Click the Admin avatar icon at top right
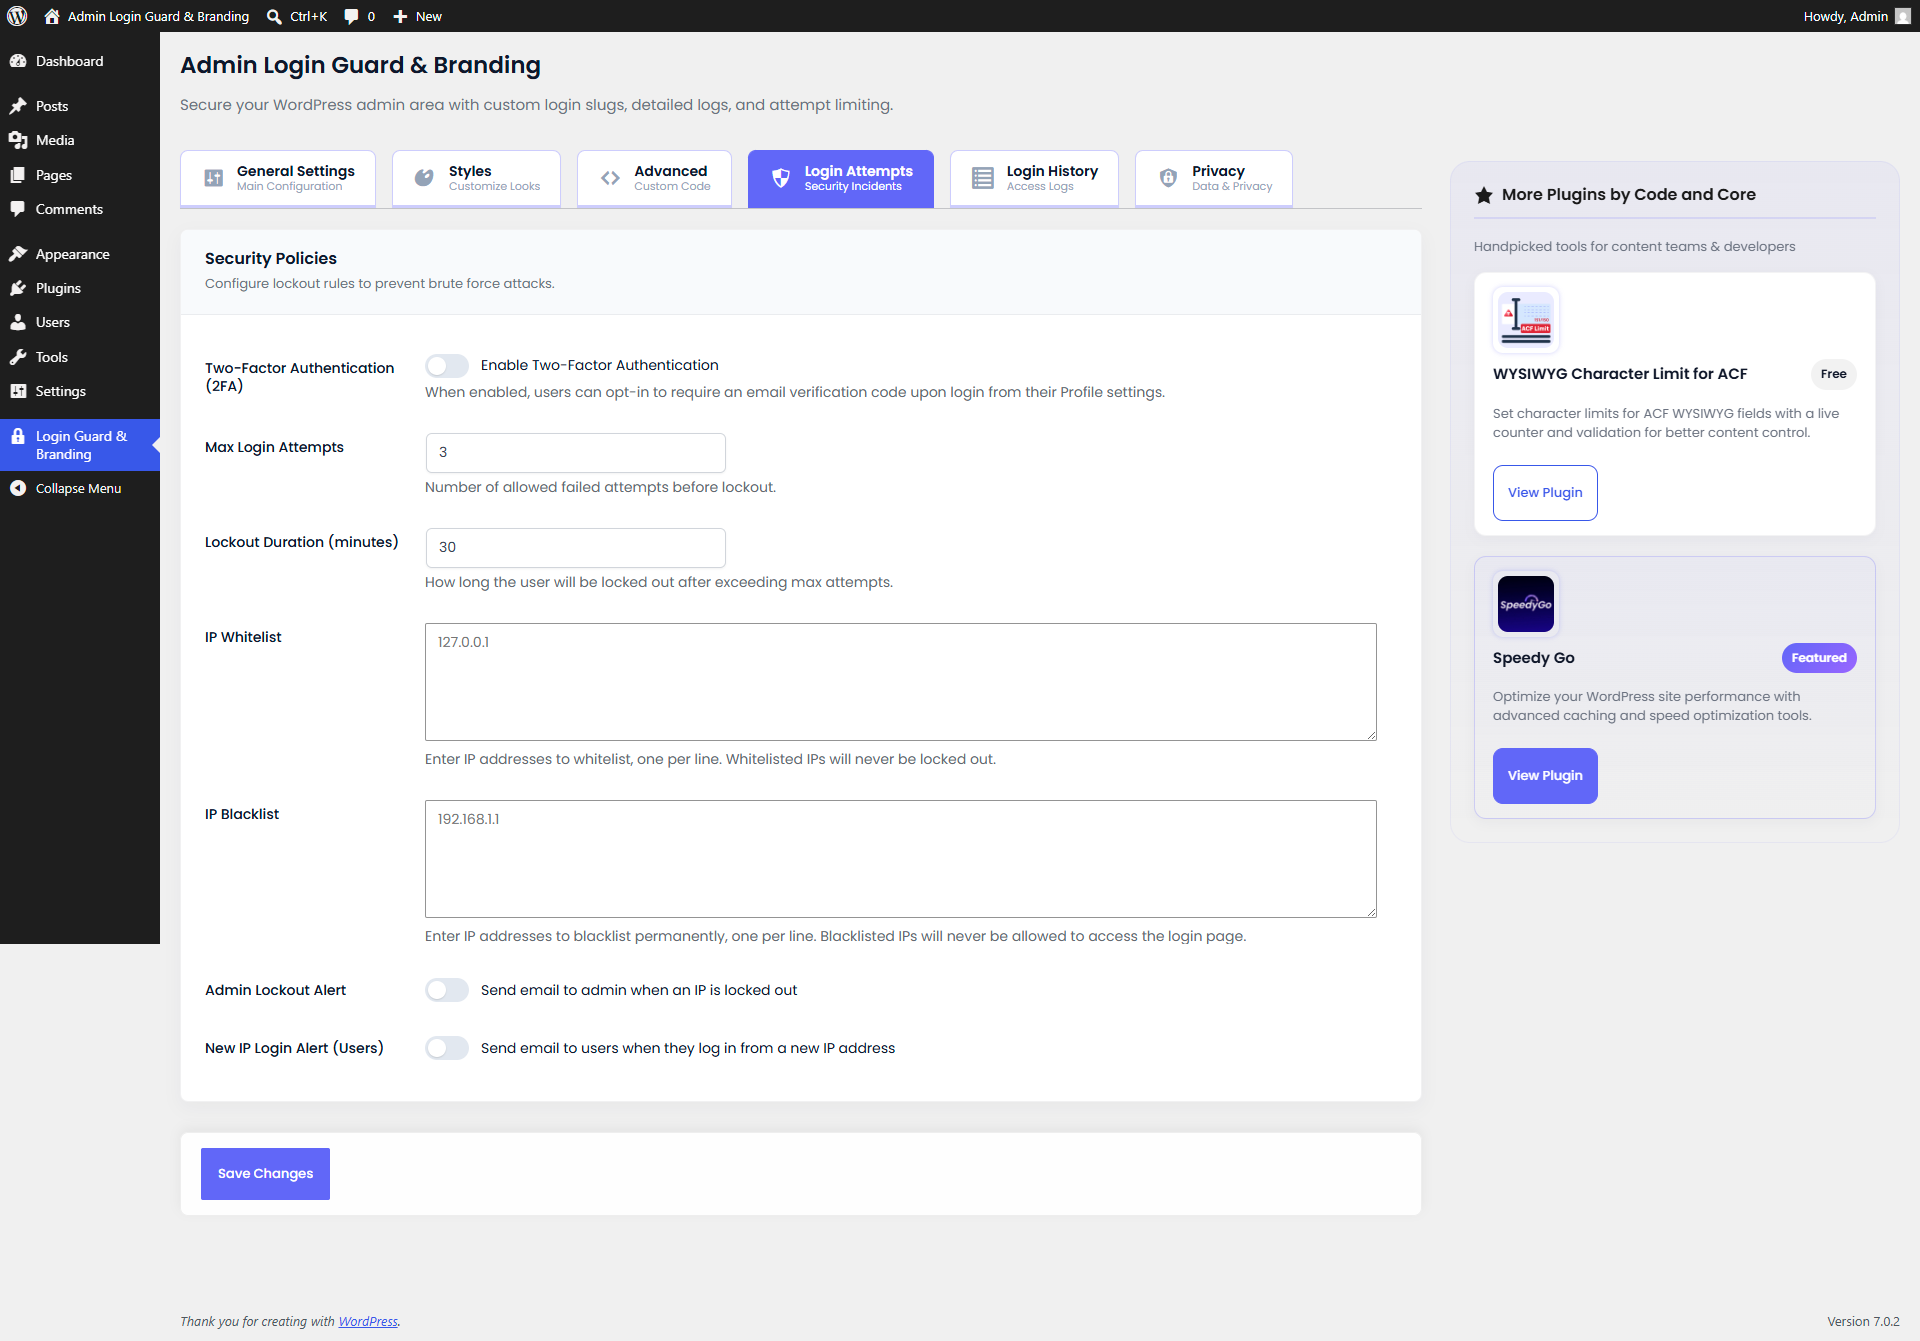Image resolution: width=1920 pixels, height=1341 pixels. 1903,16
